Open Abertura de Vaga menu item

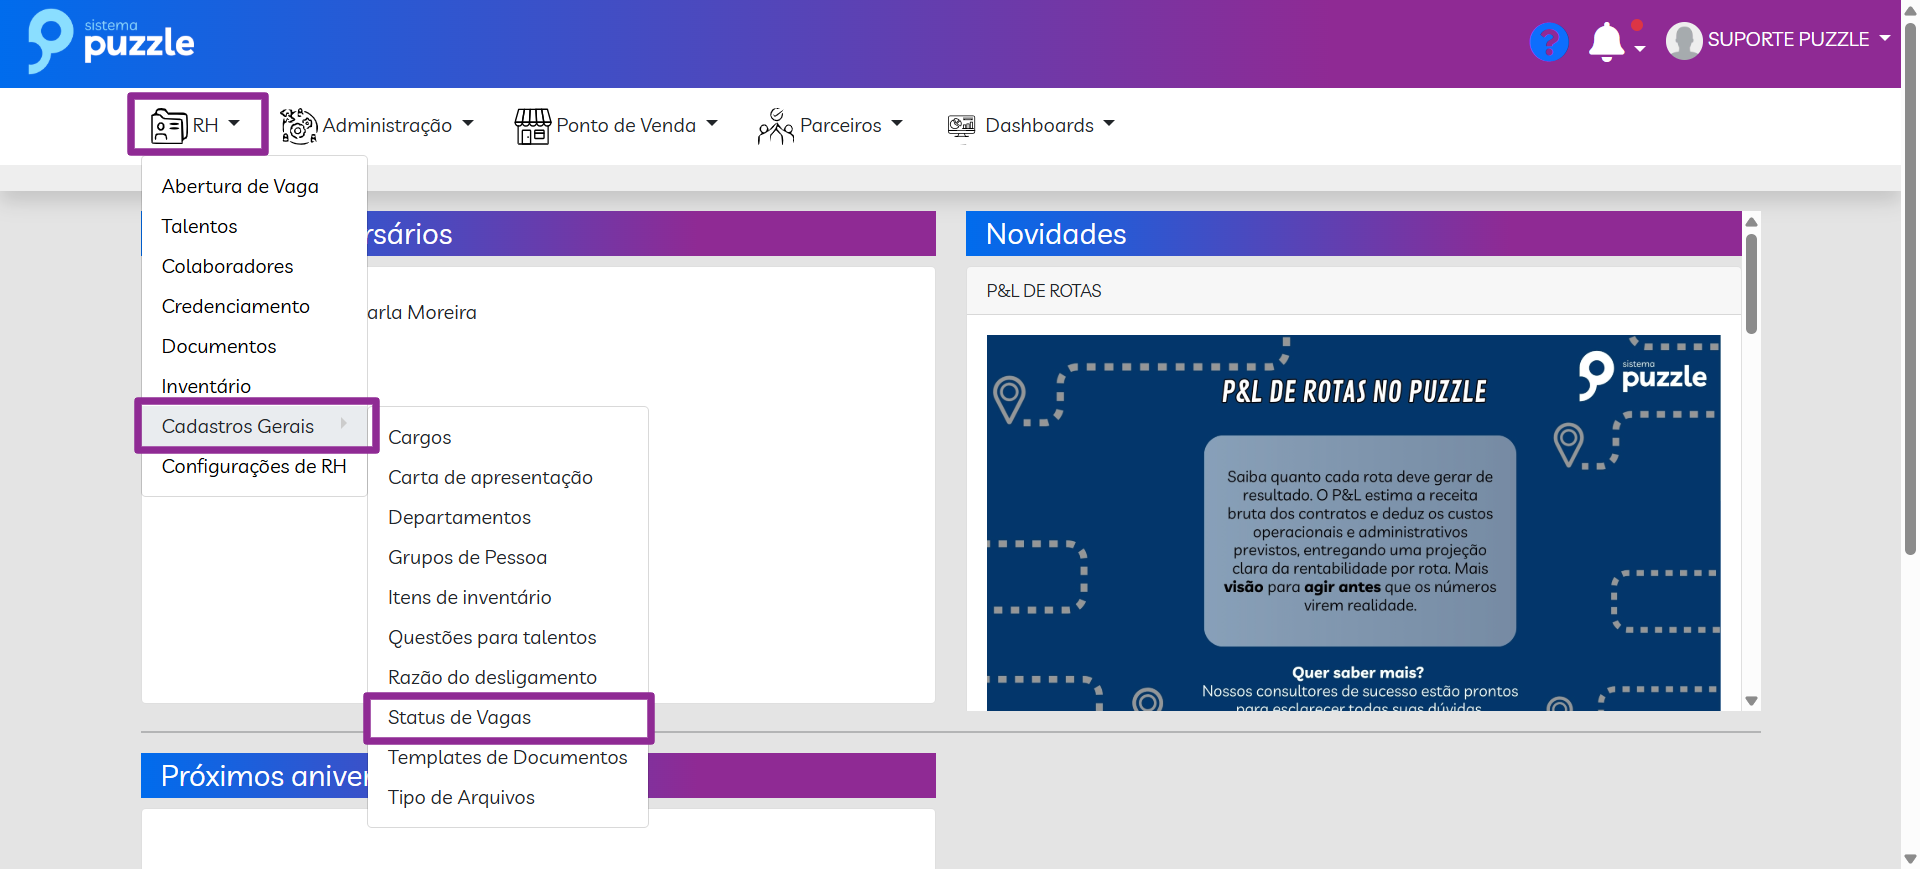coord(240,187)
